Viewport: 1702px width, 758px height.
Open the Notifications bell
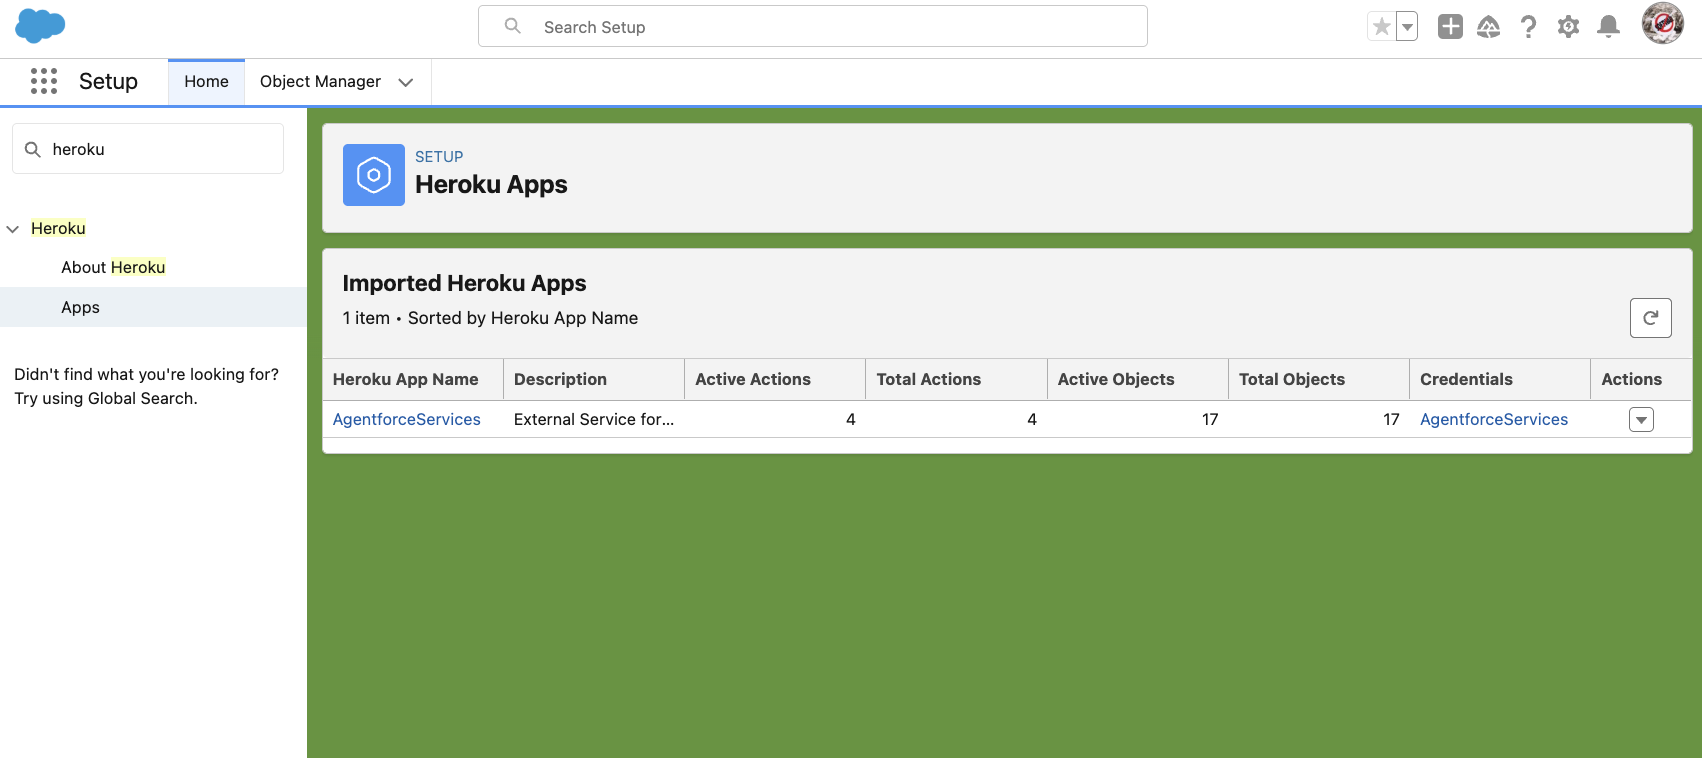point(1608,27)
